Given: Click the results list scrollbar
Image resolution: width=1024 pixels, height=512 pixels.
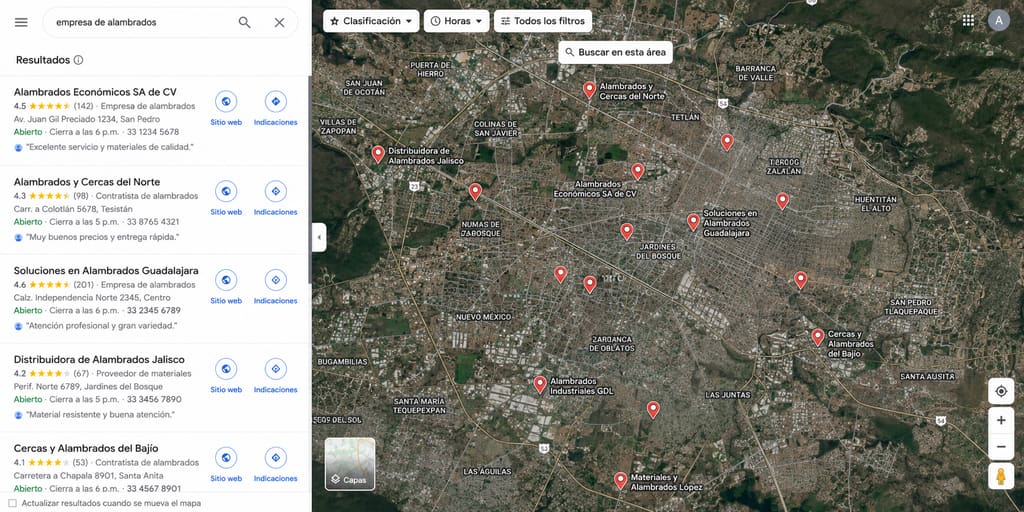Looking at the screenshot, I should coord(310,180).
